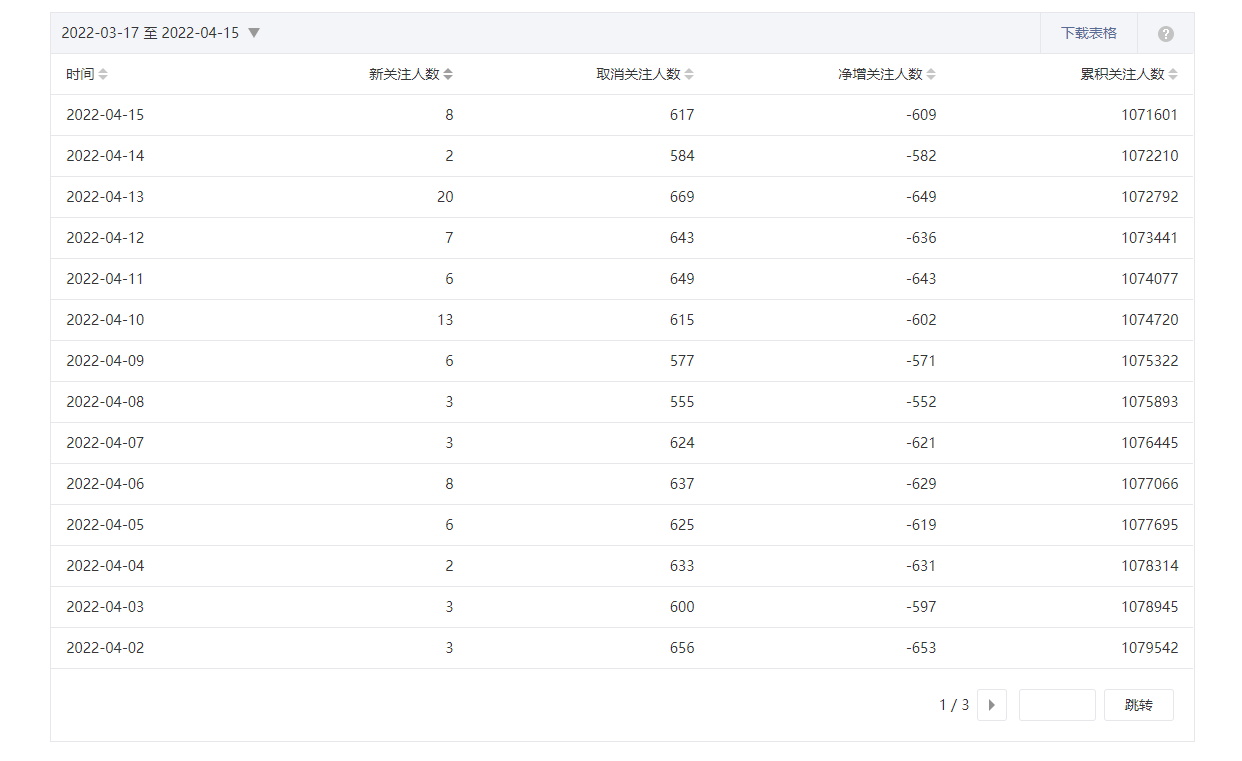Select the 2022-04-10 row date
Screen dimensions: 1242x761
click(x=105, y=320)
